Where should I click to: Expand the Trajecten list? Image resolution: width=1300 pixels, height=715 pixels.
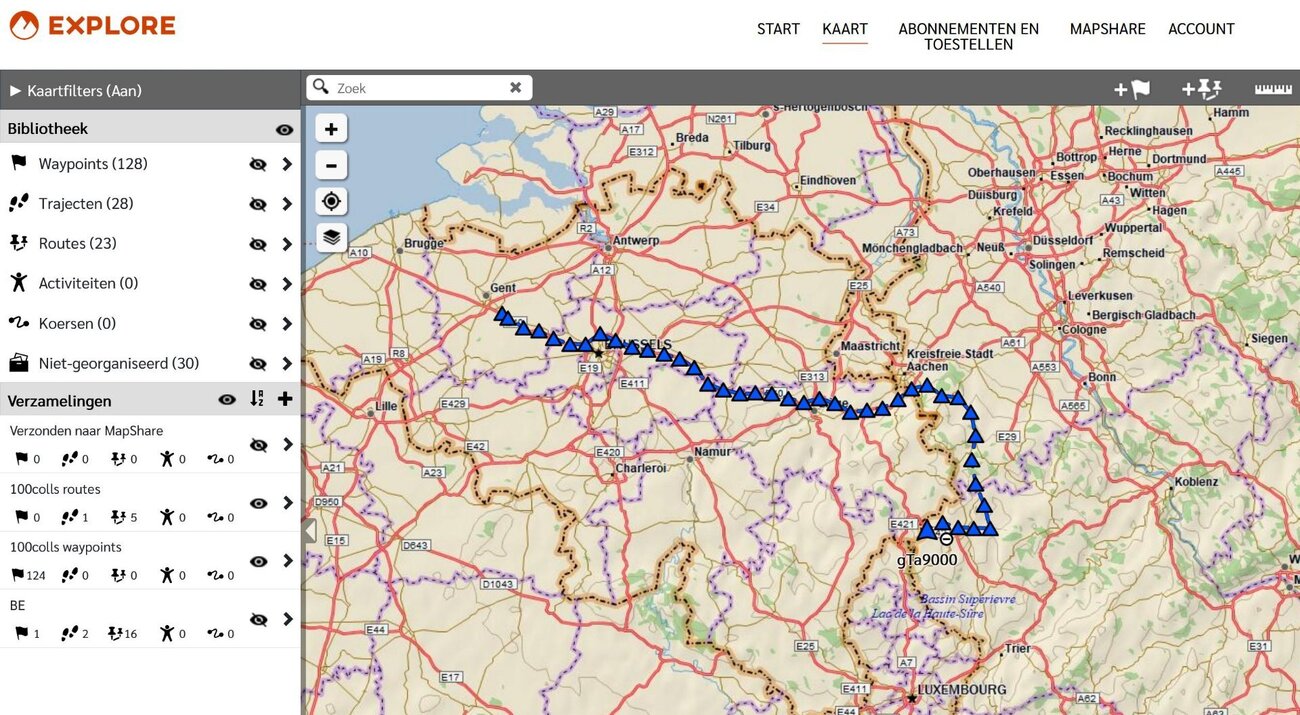[287, 204]
